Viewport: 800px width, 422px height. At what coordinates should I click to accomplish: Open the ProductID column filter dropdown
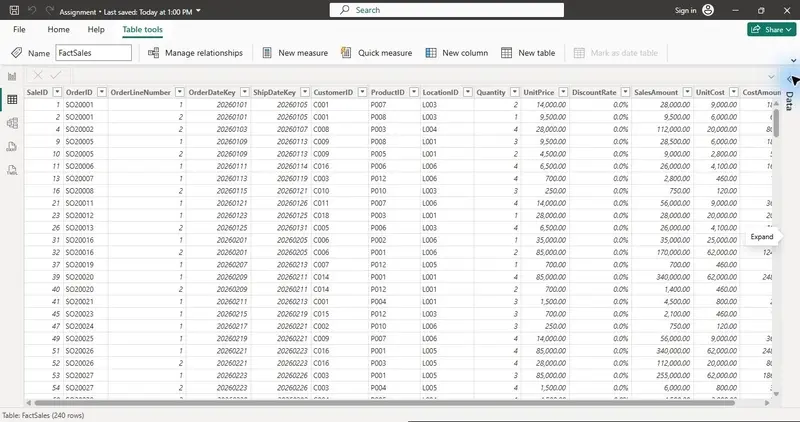414,92
